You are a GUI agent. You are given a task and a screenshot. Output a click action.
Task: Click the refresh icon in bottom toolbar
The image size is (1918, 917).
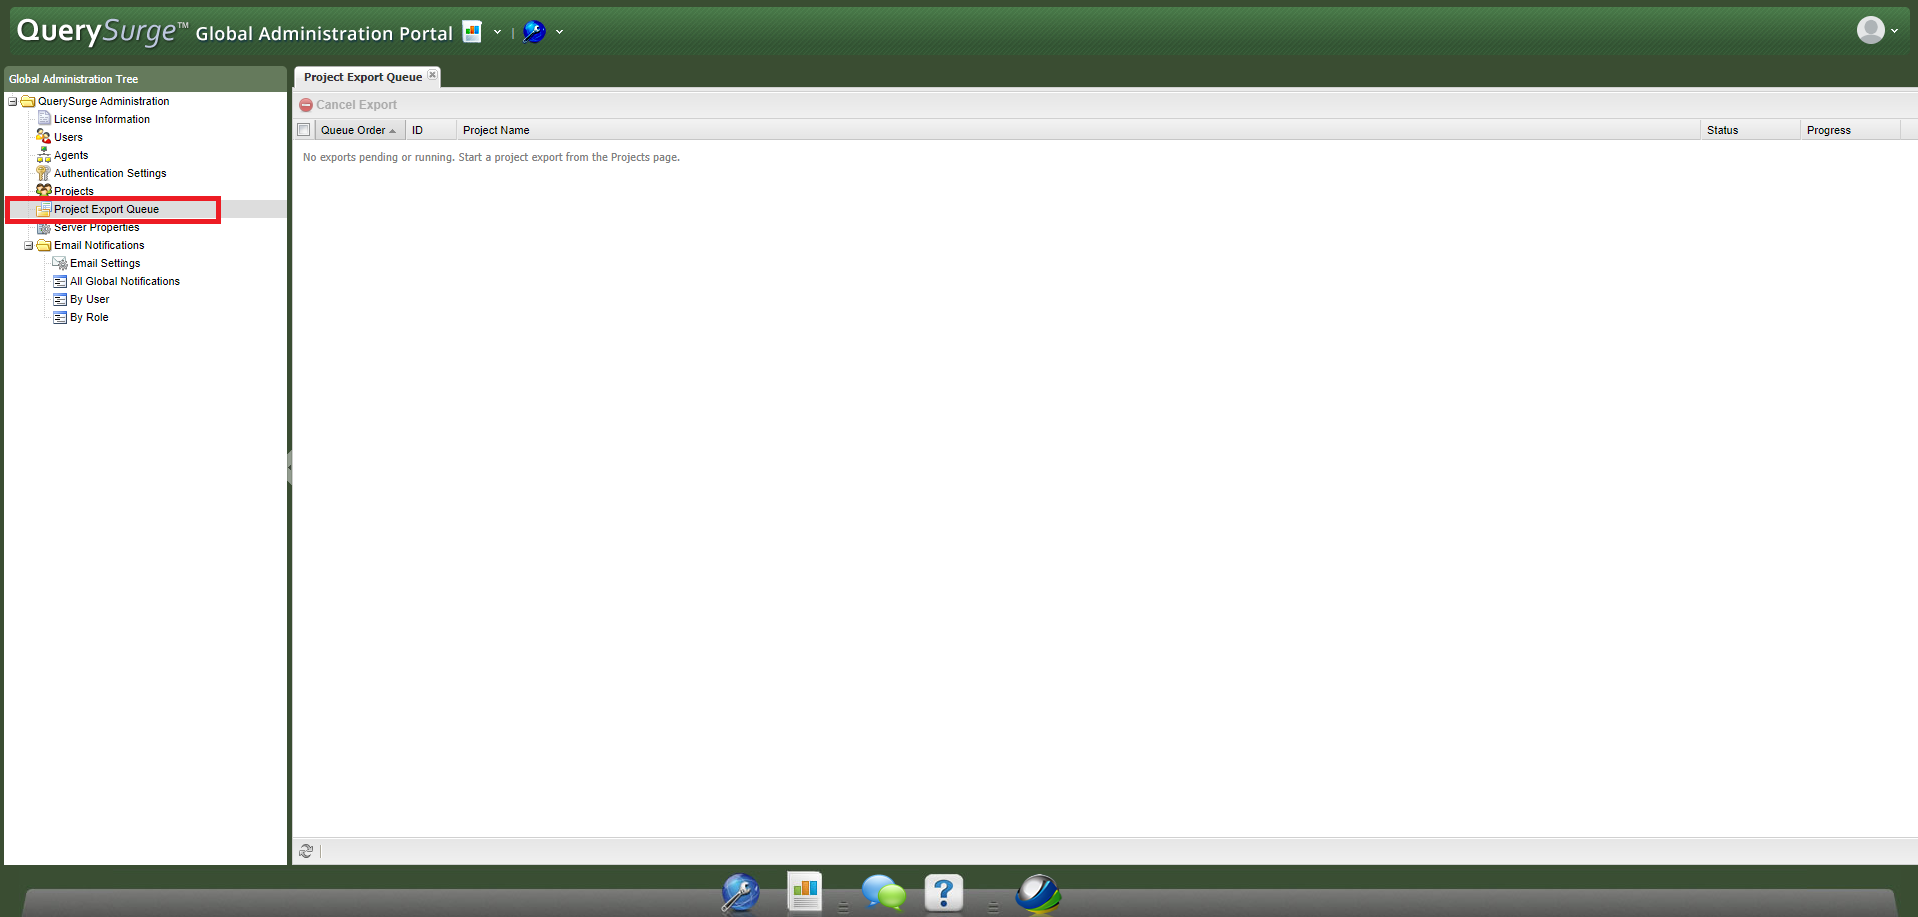coord(306,851)
